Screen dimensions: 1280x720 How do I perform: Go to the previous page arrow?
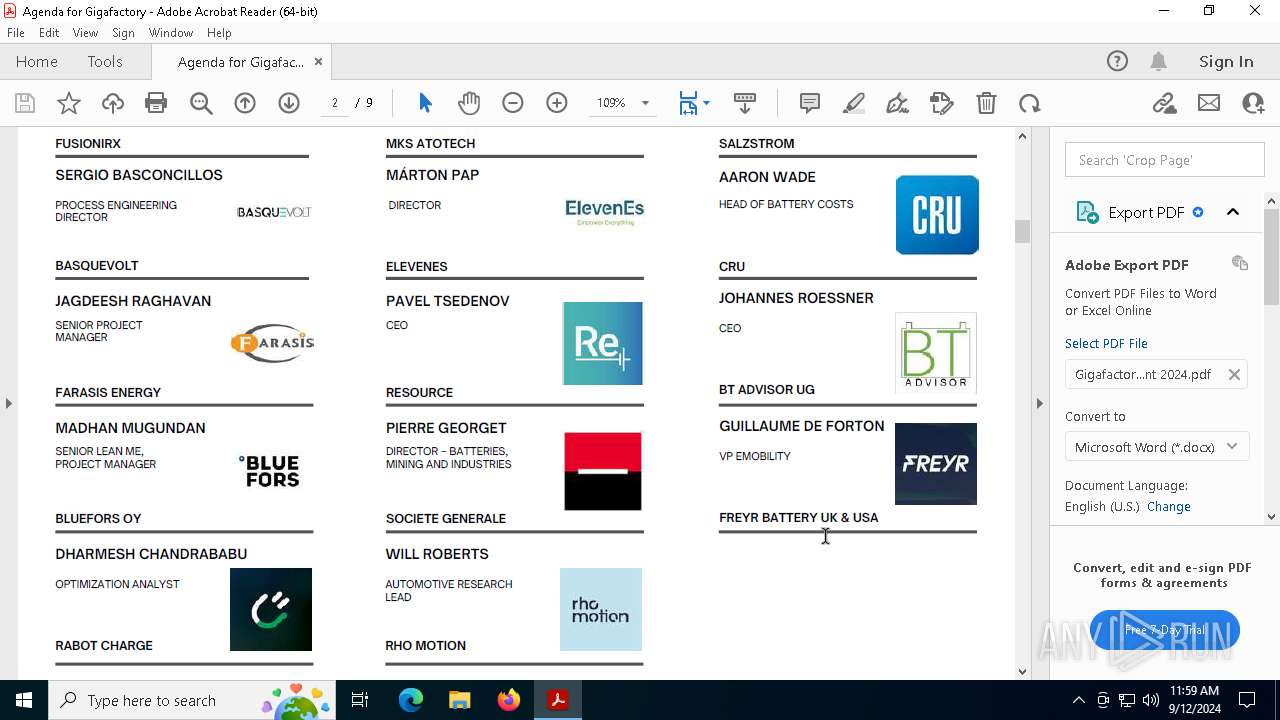click(245, 103)
